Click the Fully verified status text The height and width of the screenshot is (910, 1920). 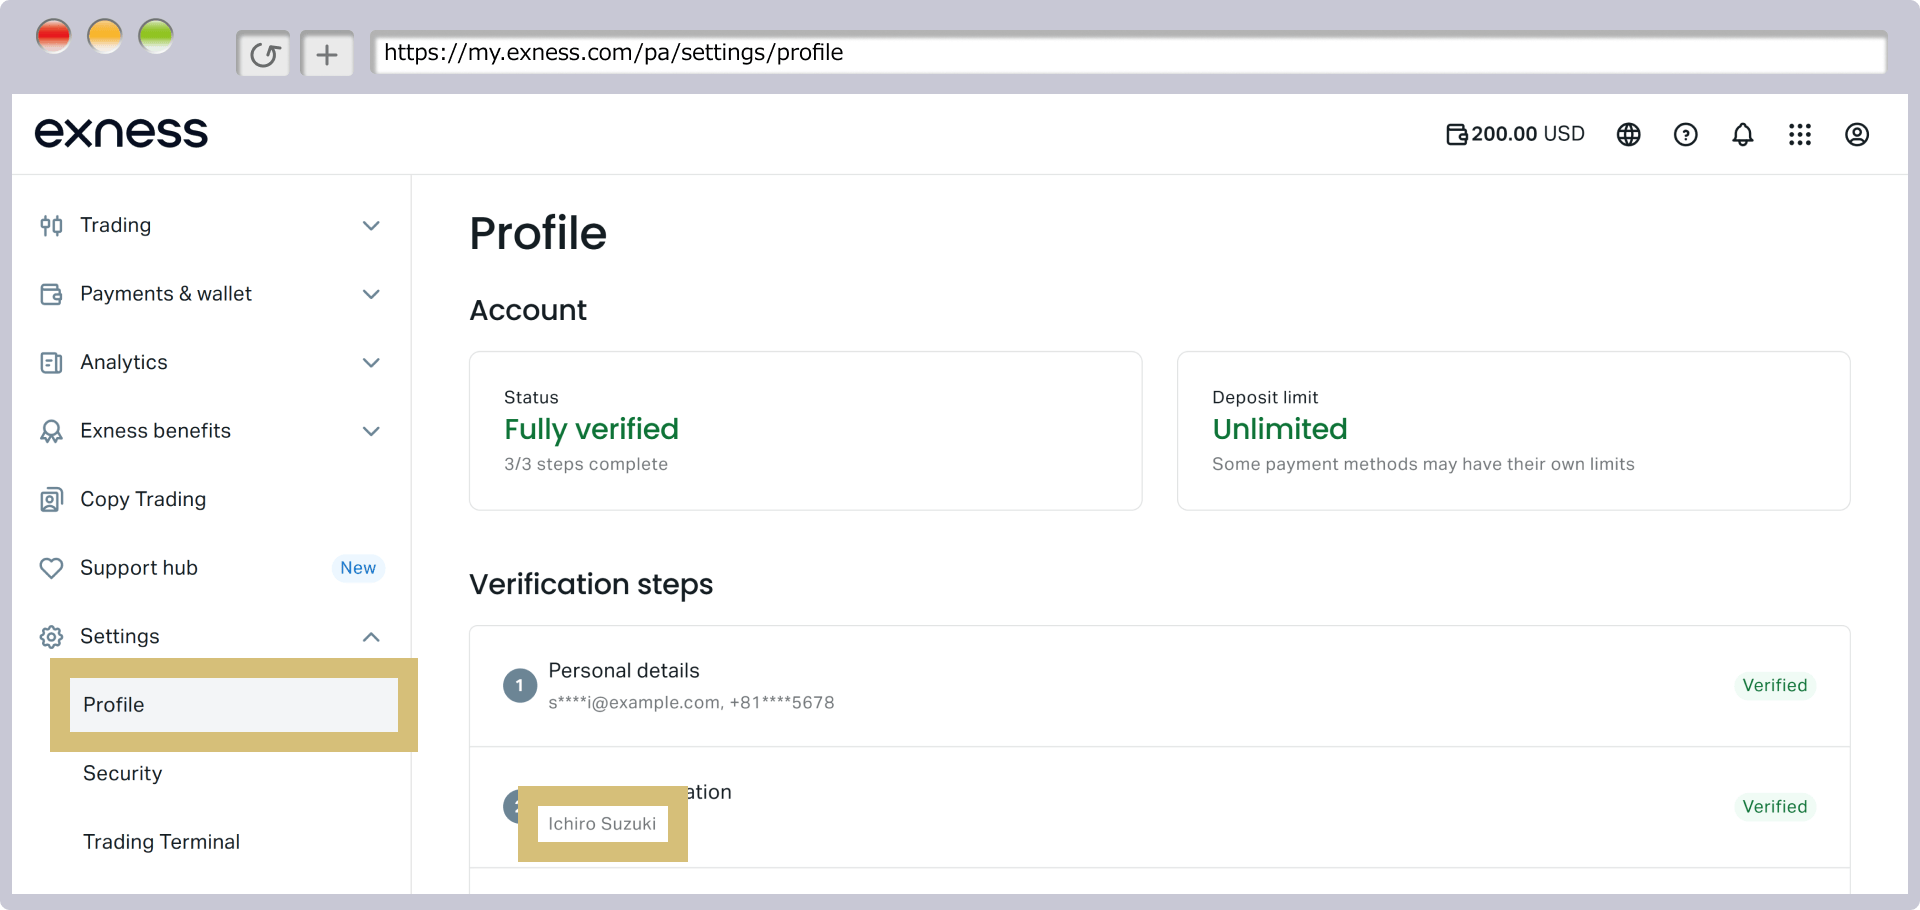point(591,429)
